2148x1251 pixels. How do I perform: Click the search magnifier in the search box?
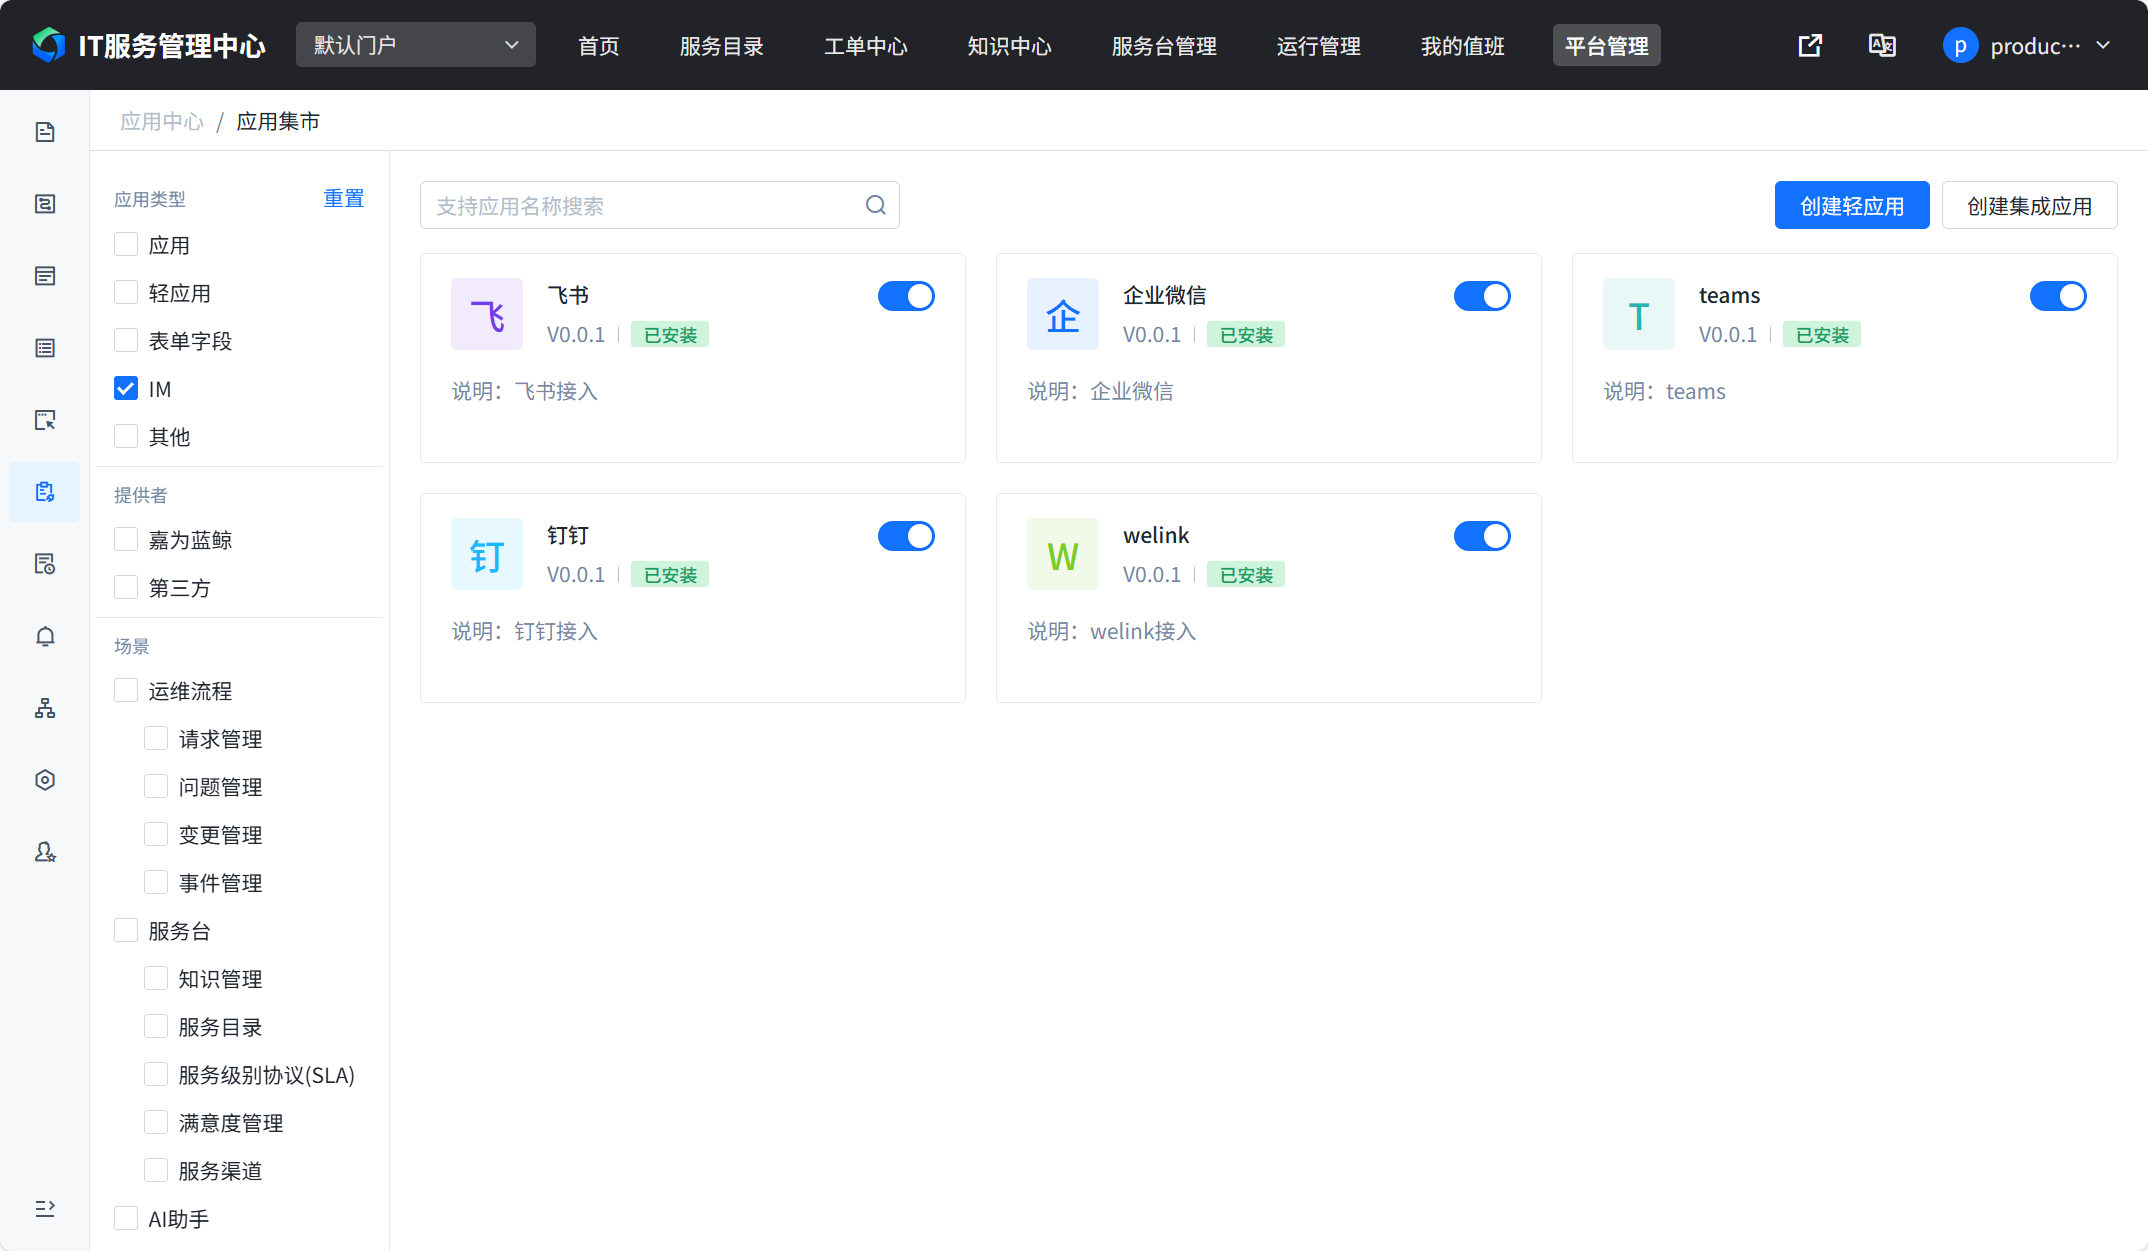tap(875, 204)
